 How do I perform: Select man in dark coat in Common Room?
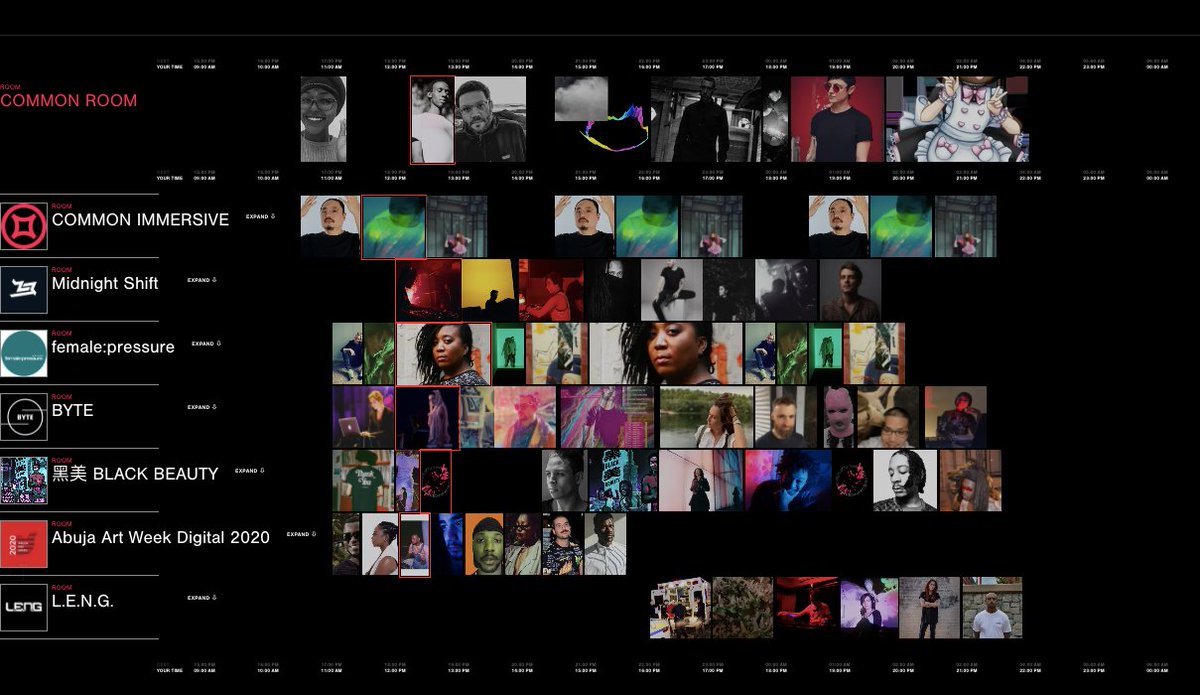[705, 120]
